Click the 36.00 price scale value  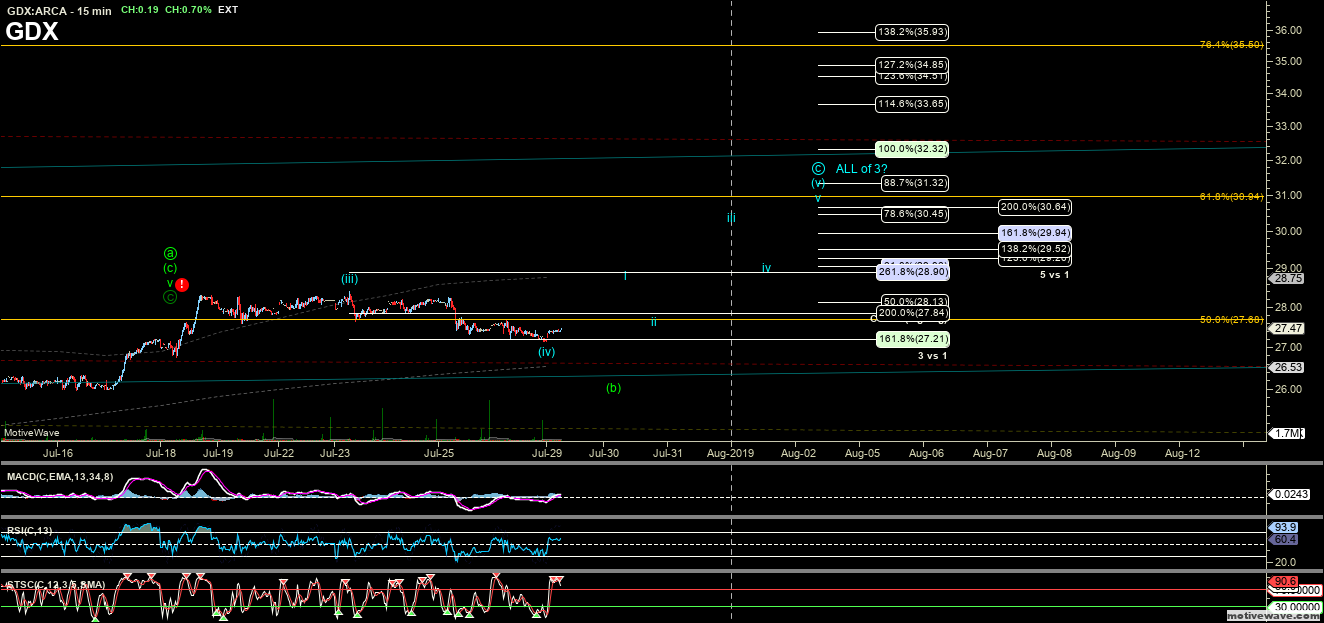[1289, 30]
